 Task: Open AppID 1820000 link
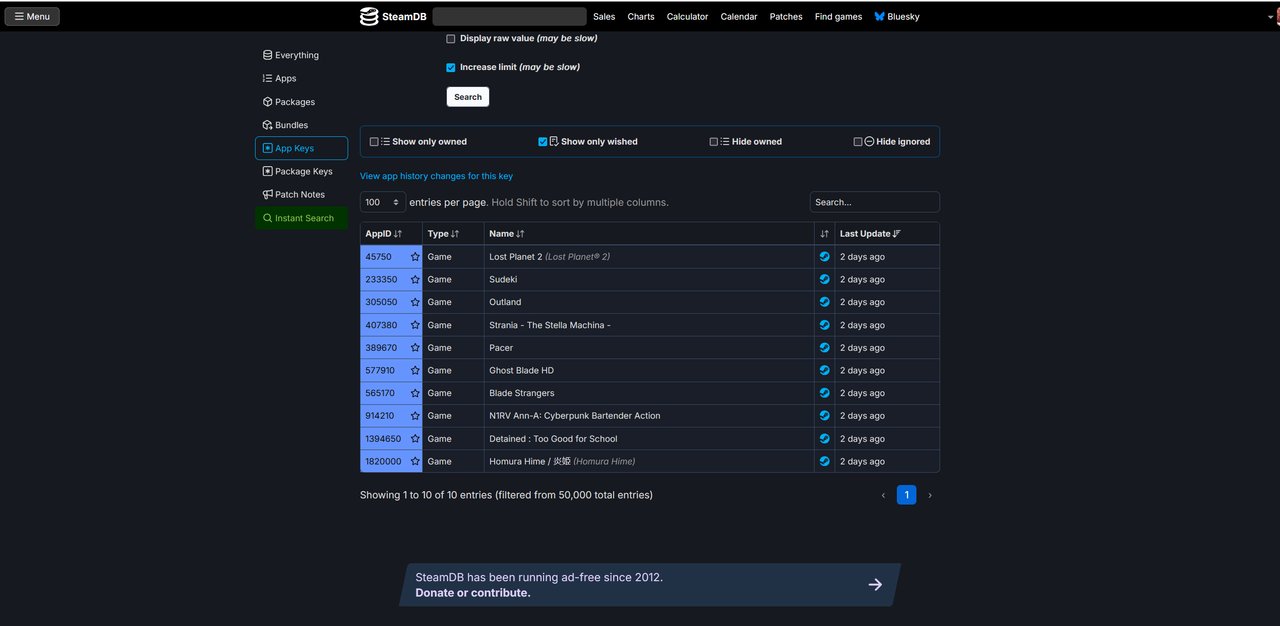[x=383, y=462]
